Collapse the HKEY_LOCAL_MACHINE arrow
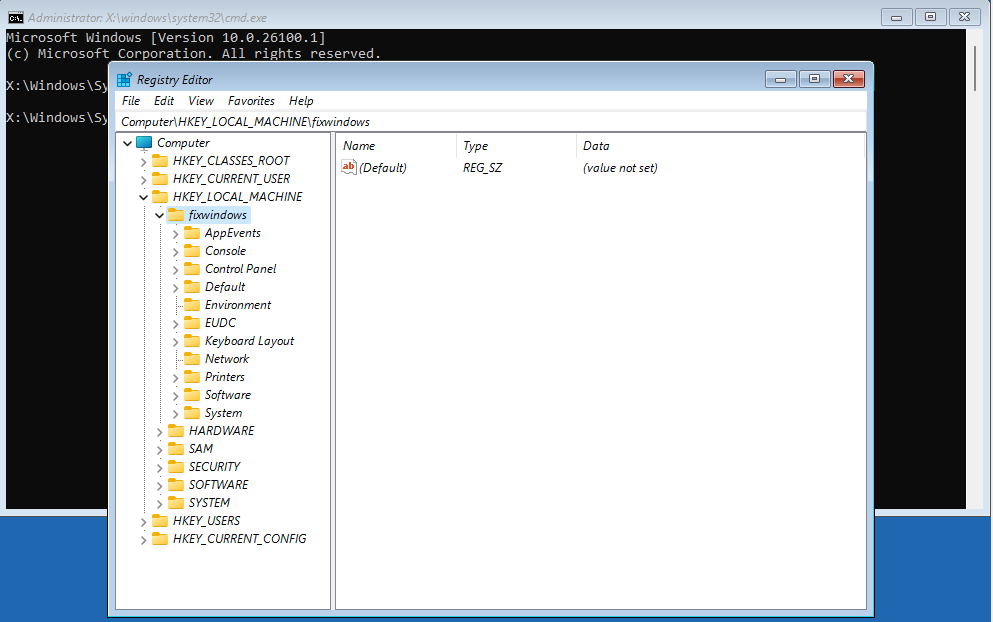993x622 pixels. (x=143, y=197)
